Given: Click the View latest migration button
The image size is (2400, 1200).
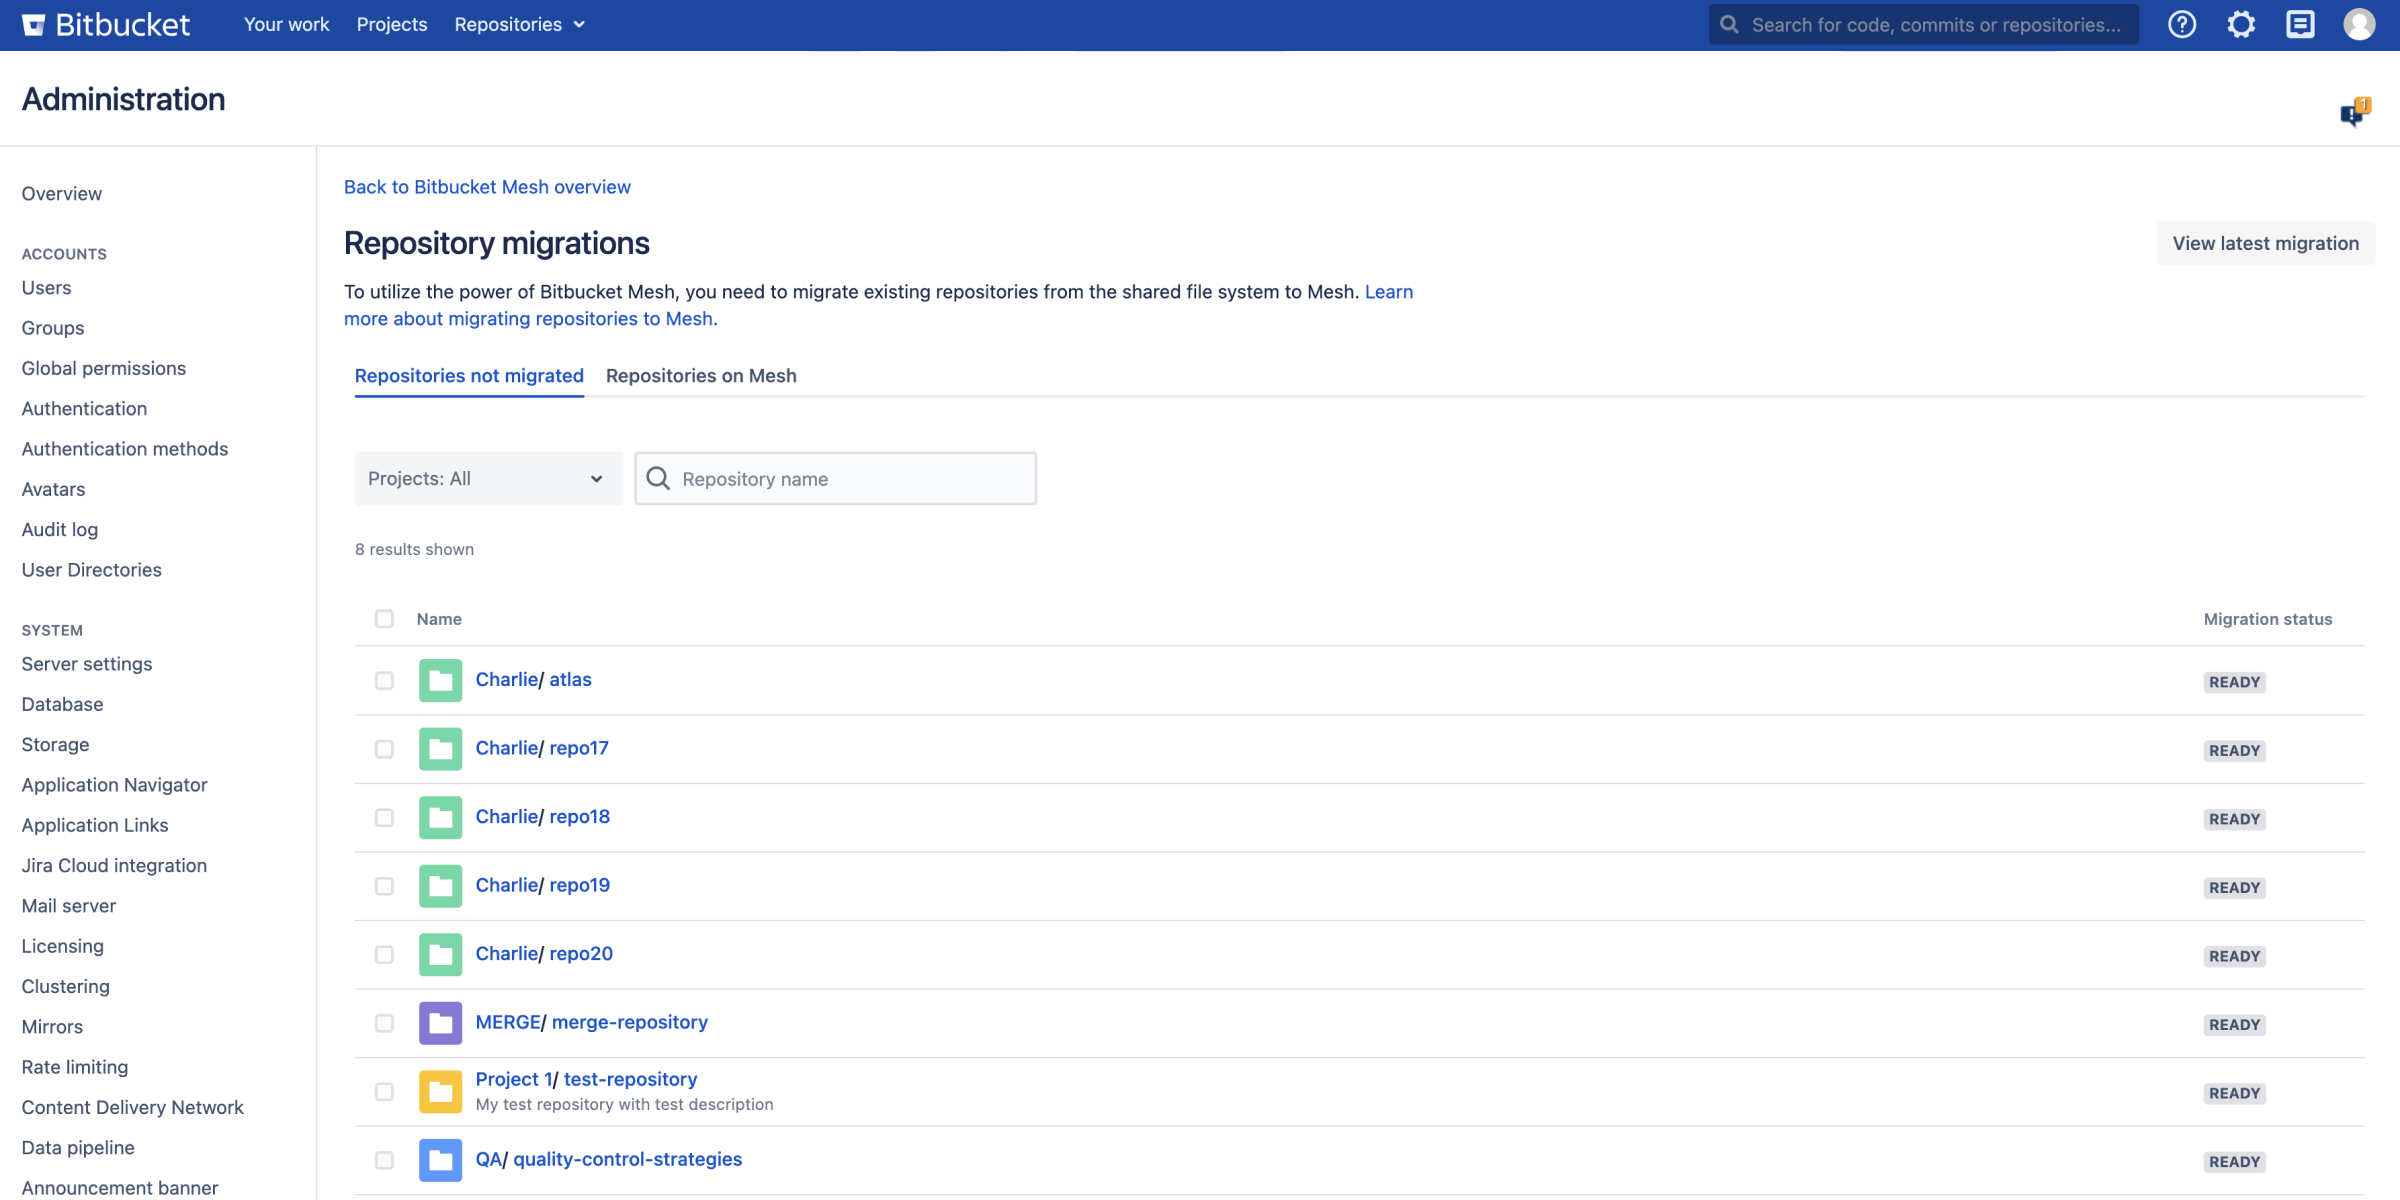Looking at the screenshot, I should (2265, 243).
